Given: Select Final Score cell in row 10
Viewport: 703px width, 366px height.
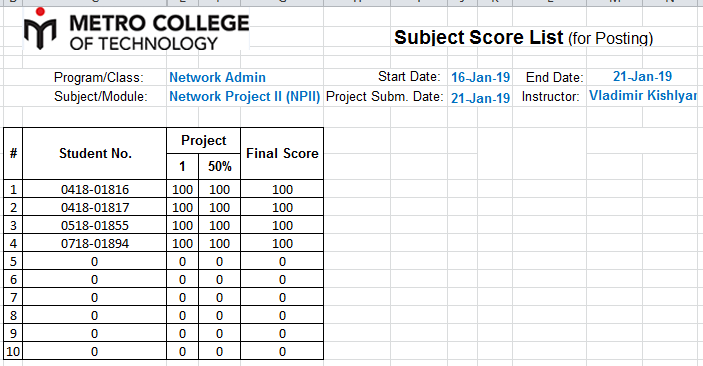Looking at the screenshot, I should [x=282, y=351].
